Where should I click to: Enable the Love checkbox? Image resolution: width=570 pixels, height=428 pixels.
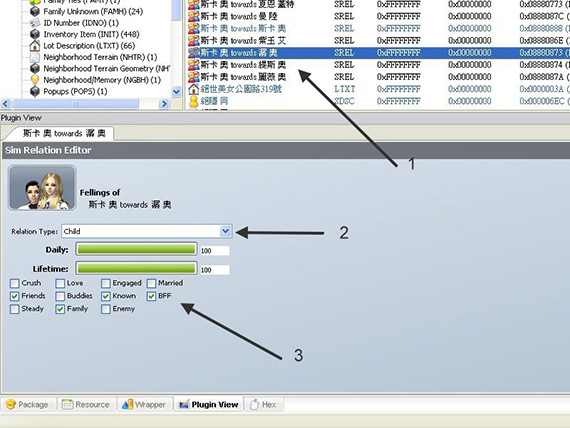pos(60,283)
